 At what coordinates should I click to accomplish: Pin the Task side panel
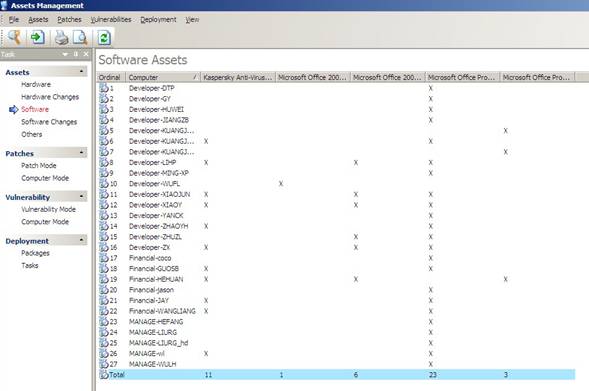point(76,54)
